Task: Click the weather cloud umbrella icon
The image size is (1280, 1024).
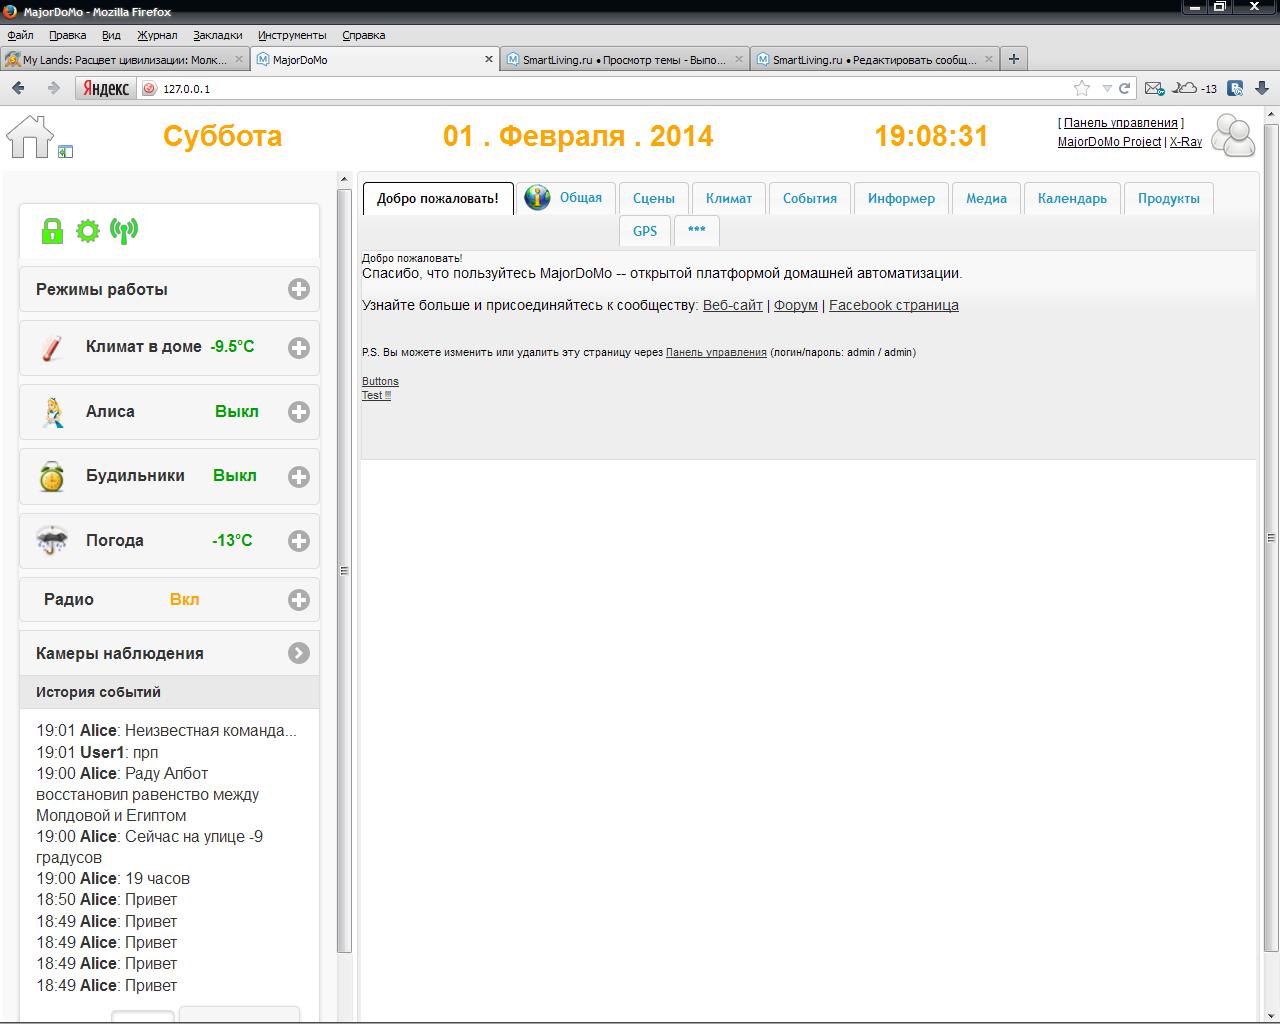Action: (x=52, y=541)
